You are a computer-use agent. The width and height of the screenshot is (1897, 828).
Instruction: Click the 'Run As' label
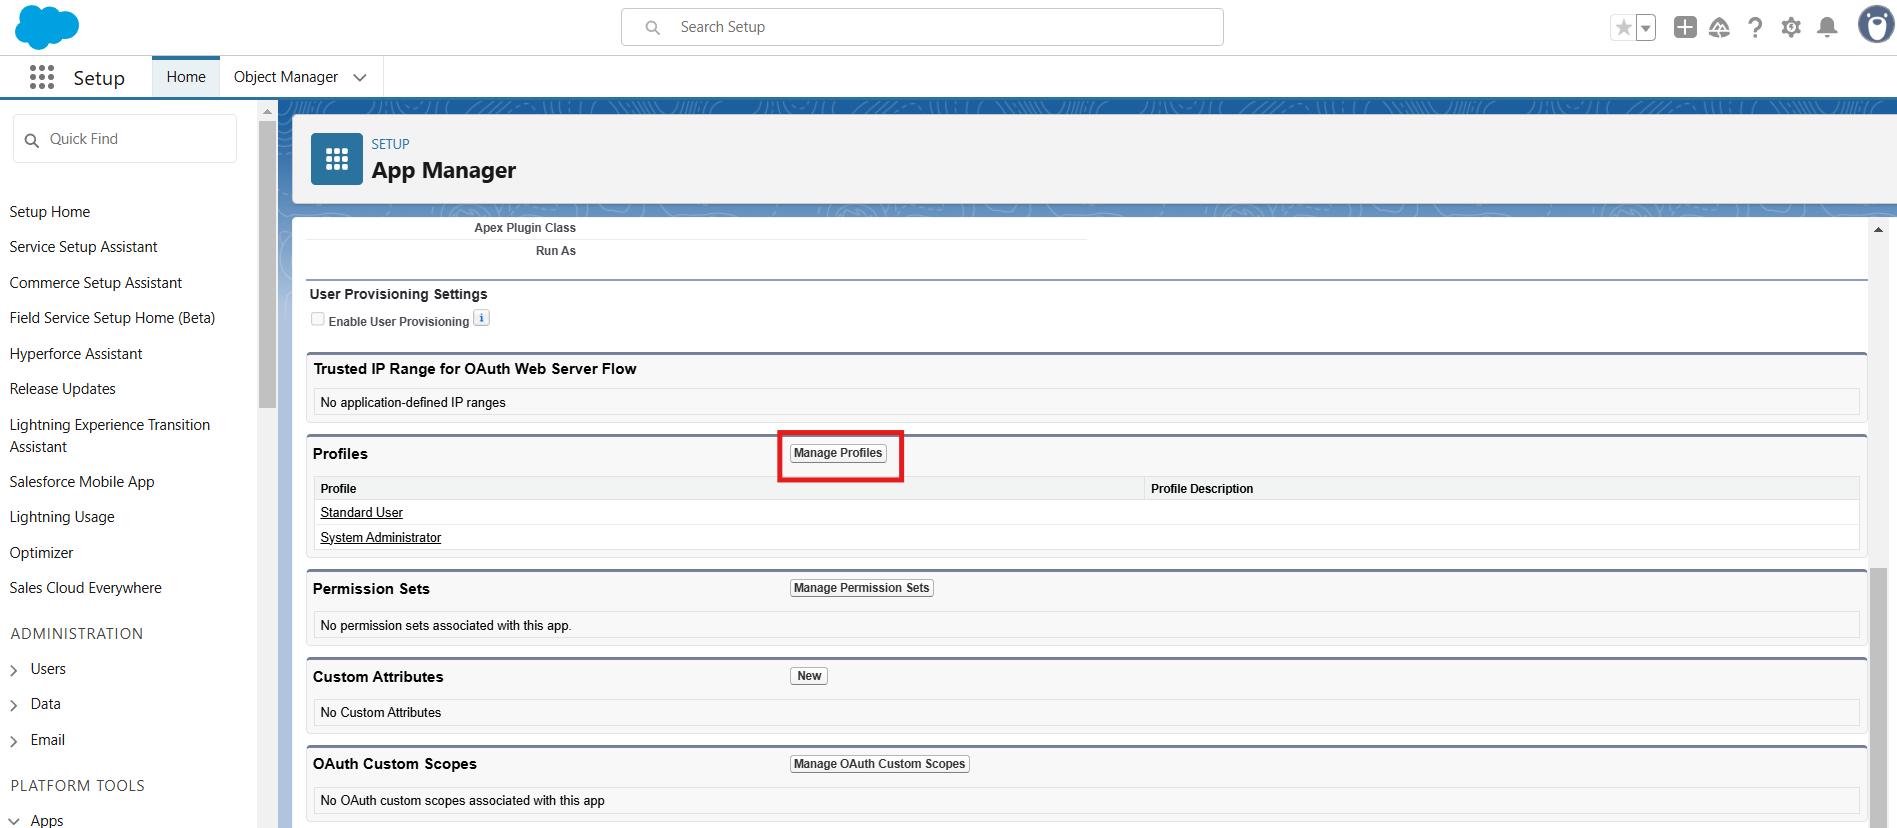(x=556, y=251)
